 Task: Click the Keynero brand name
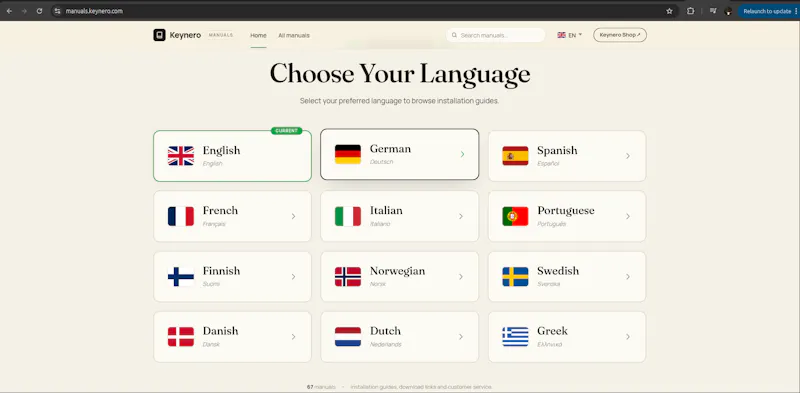click(x=185, y=35)
